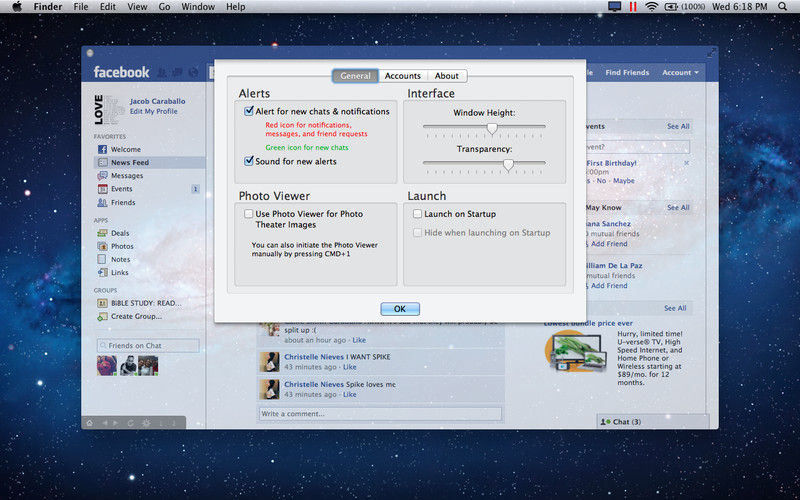Click the facebook logo in the header

point(121,72)
